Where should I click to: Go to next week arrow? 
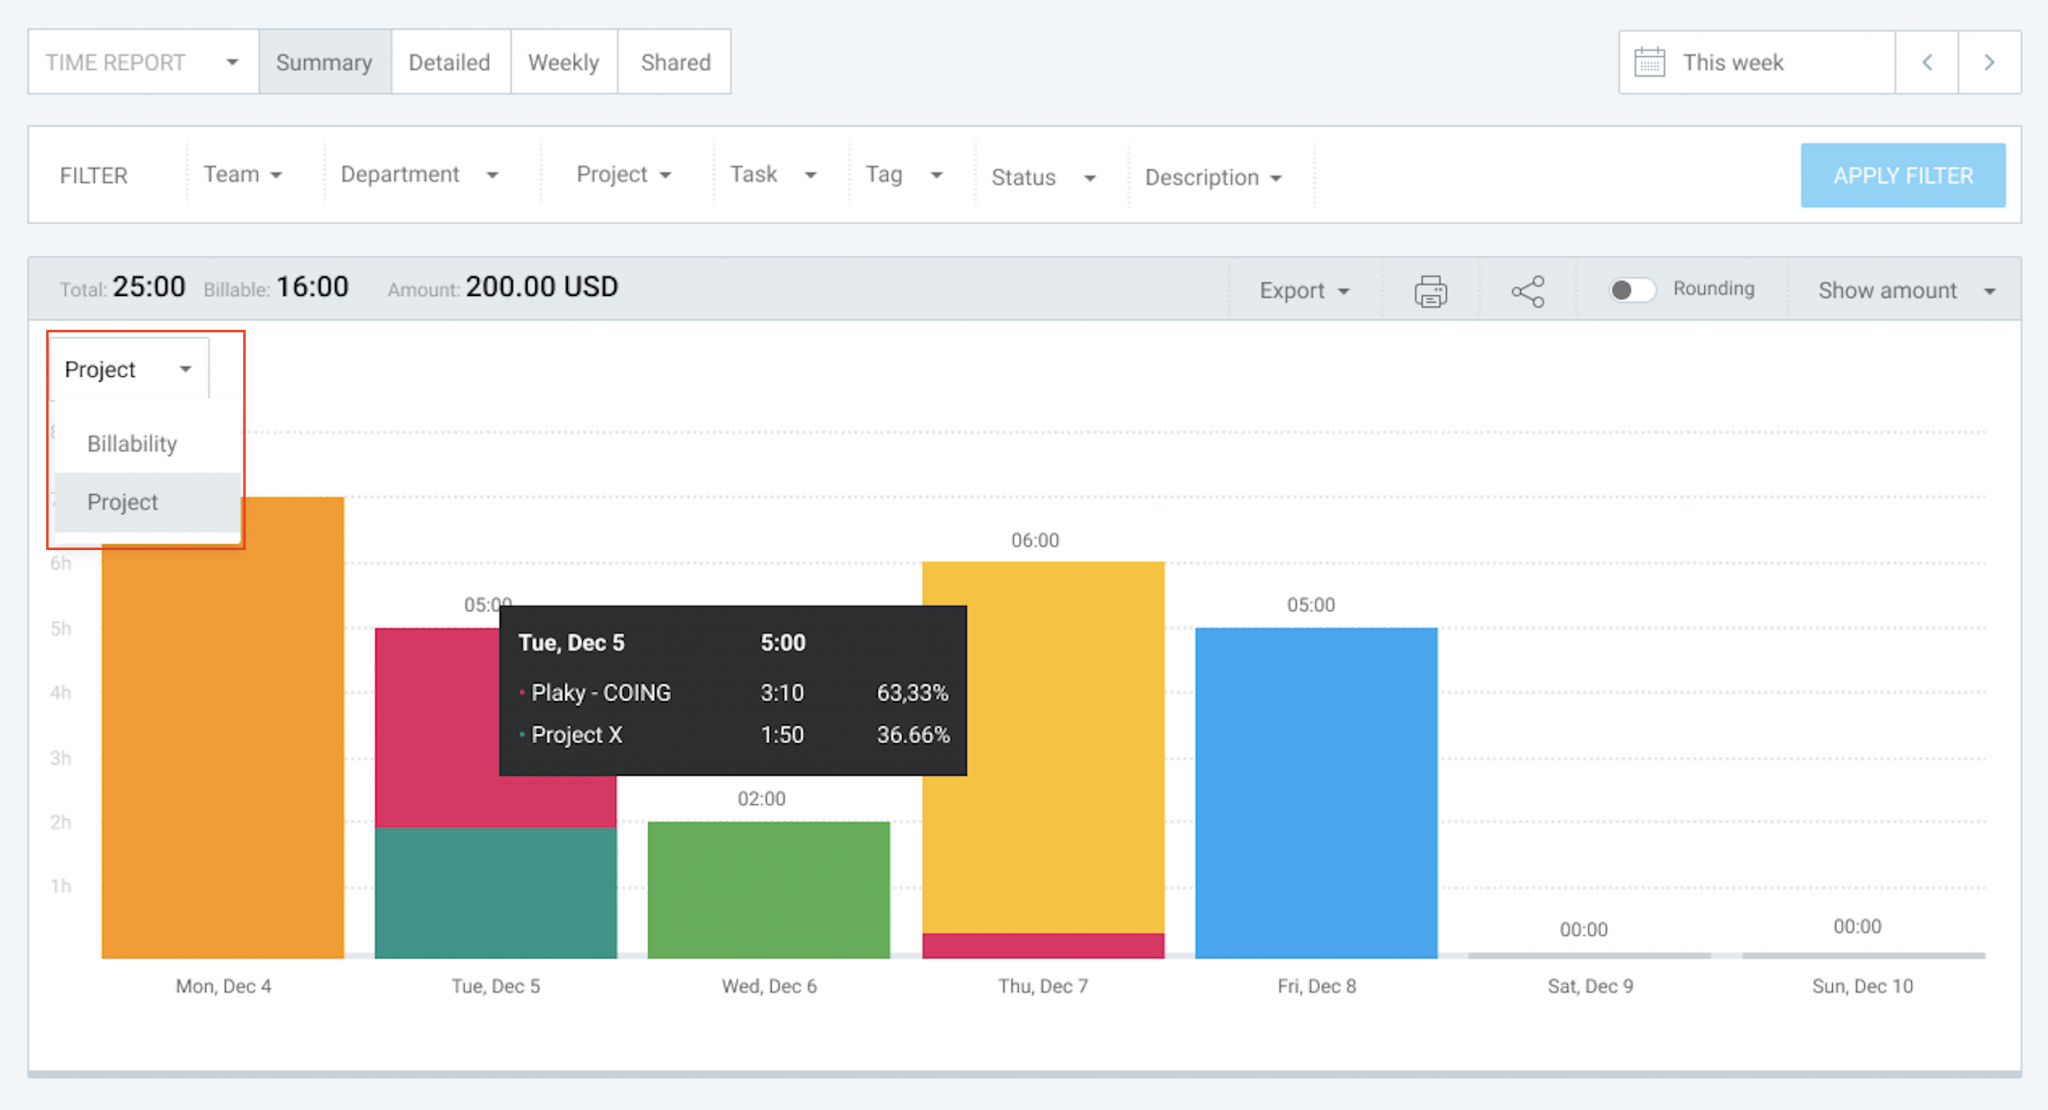point(1989,62)
